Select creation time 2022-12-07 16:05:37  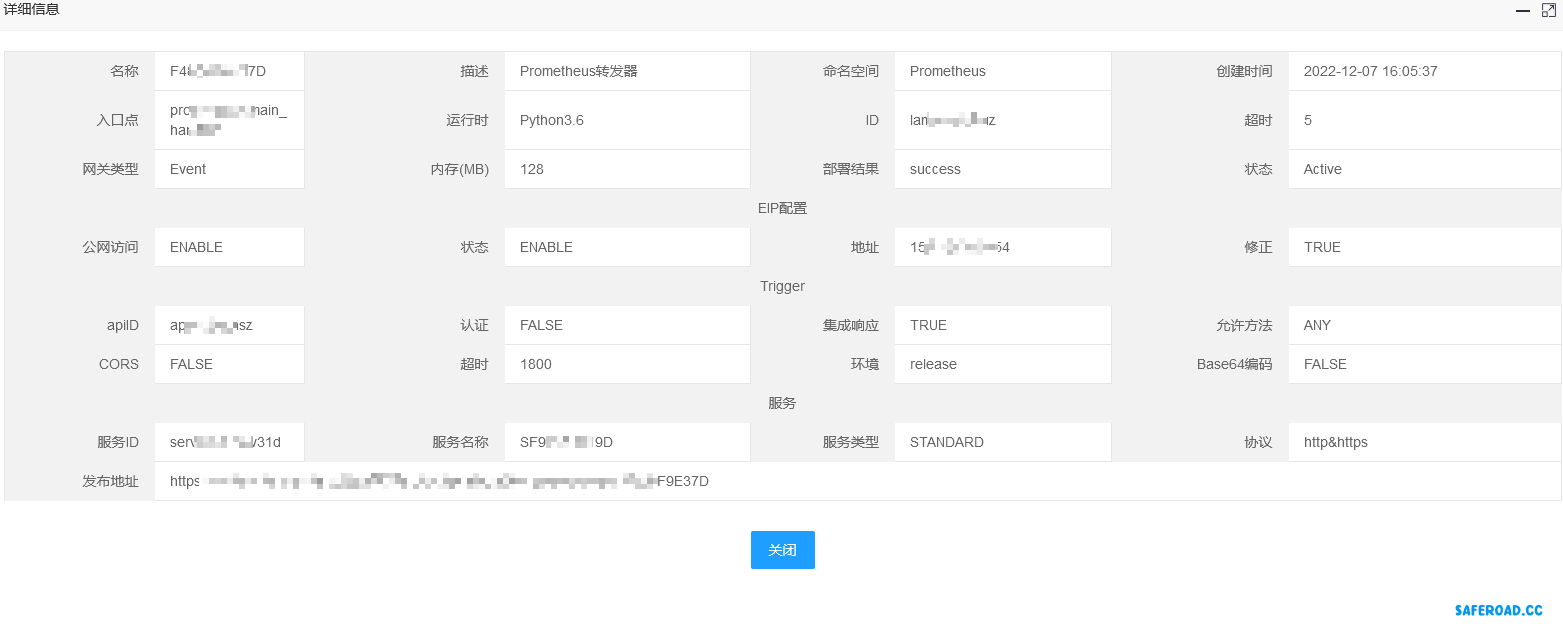tap(1371, 71)
